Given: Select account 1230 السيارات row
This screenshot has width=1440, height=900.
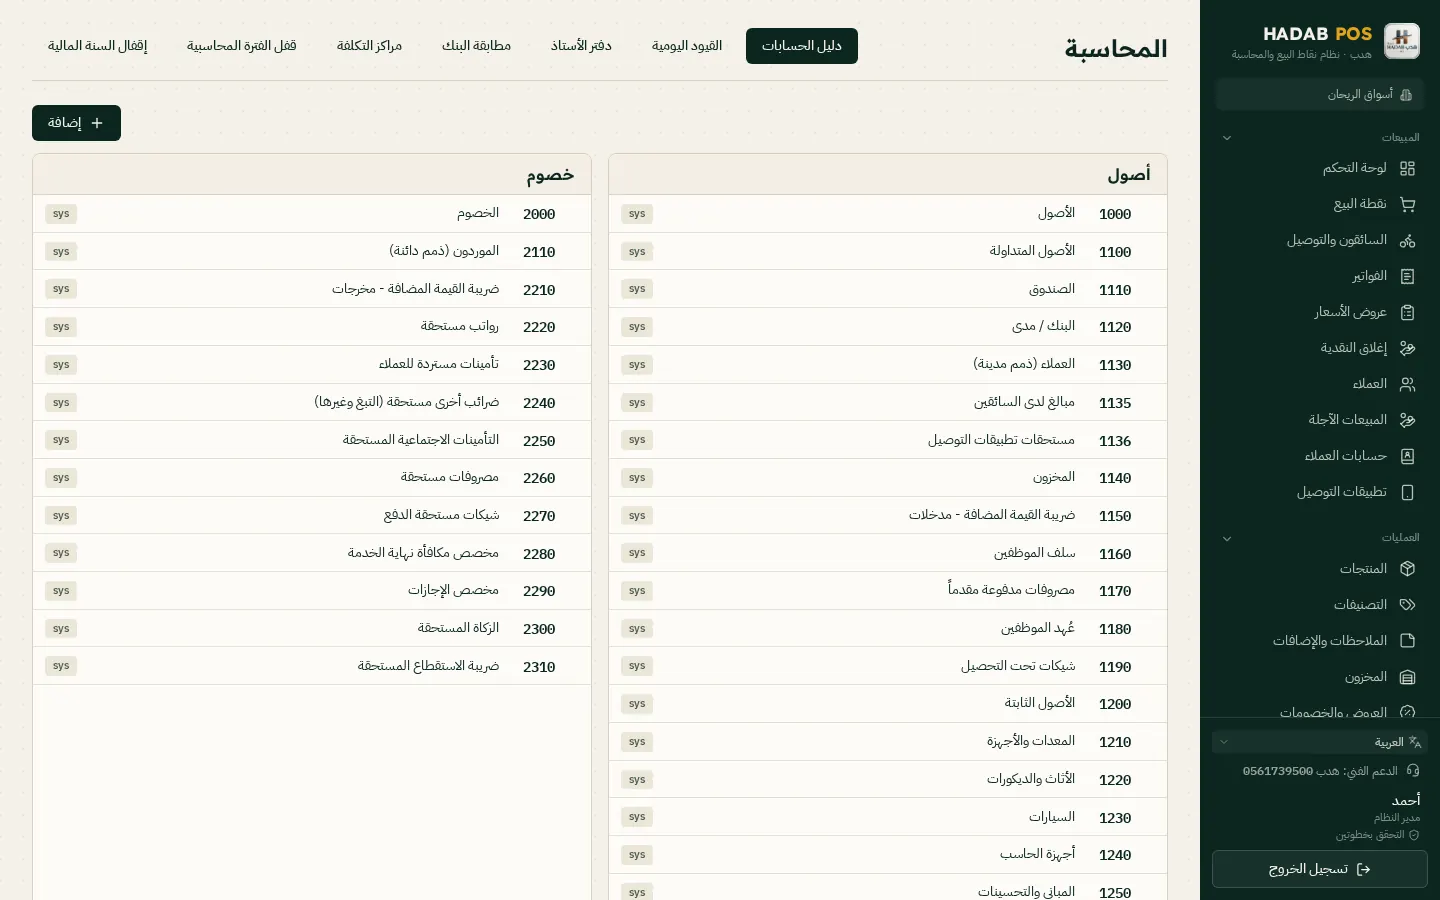Looking at the screenshot, I should (888, 817).
